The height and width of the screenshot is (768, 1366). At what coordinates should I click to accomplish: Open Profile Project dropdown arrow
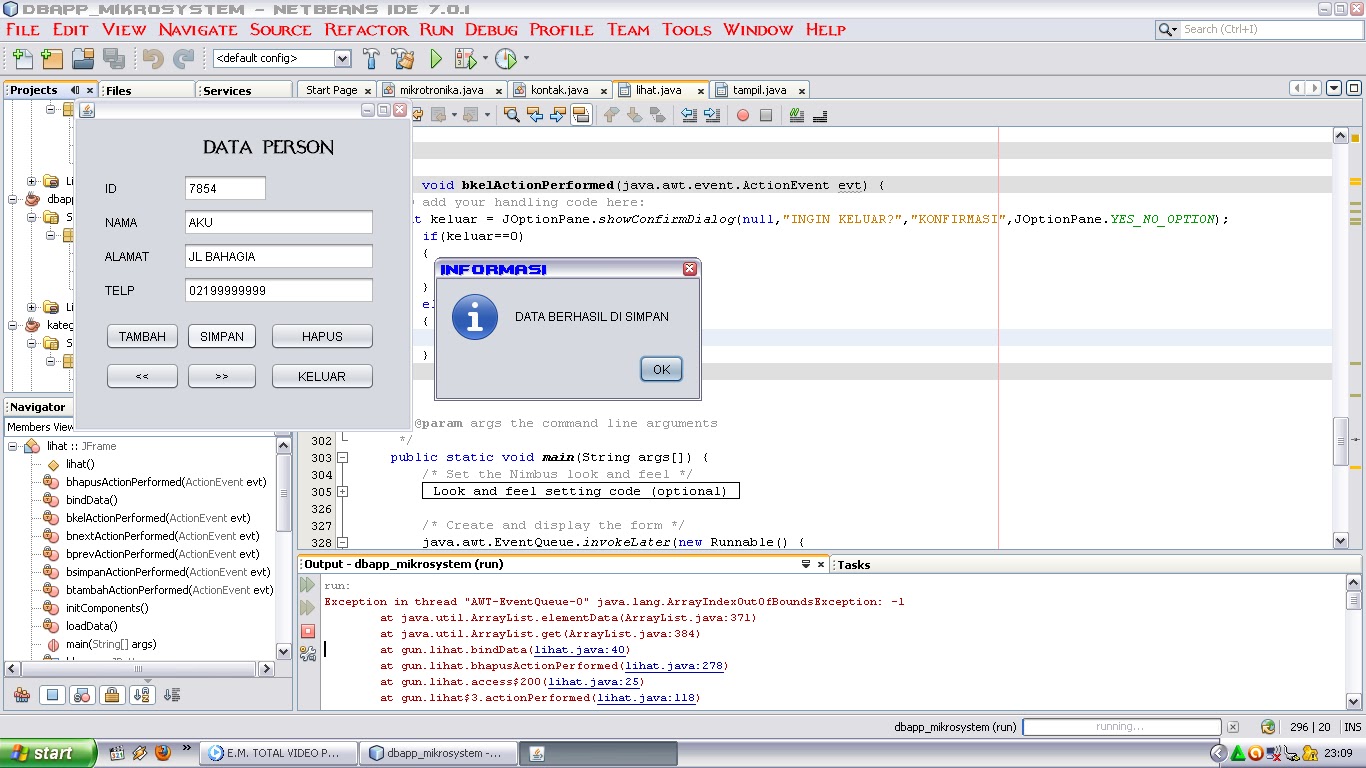[526, 58]
